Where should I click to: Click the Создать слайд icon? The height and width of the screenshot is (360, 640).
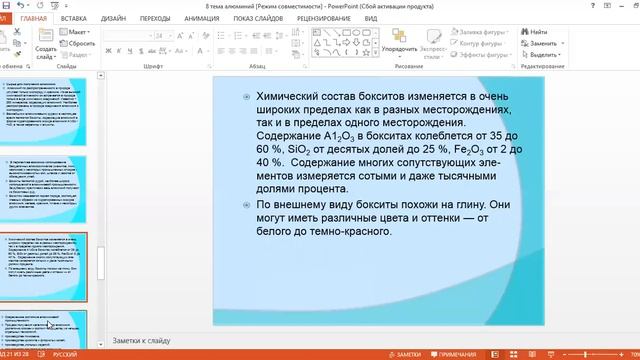(46, 36)
